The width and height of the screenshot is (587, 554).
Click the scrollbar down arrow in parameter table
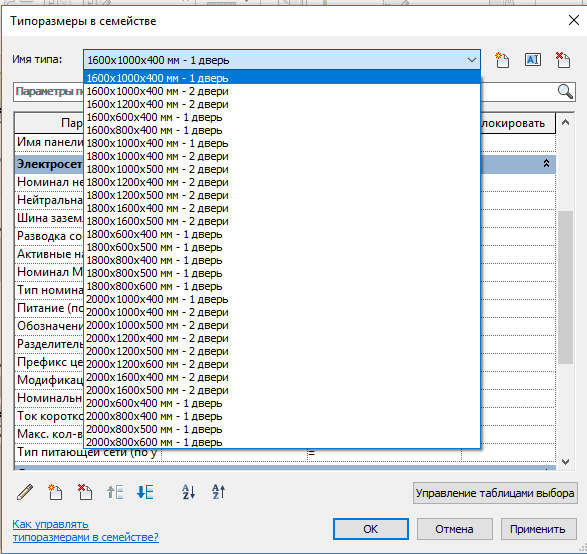(565, 462)
